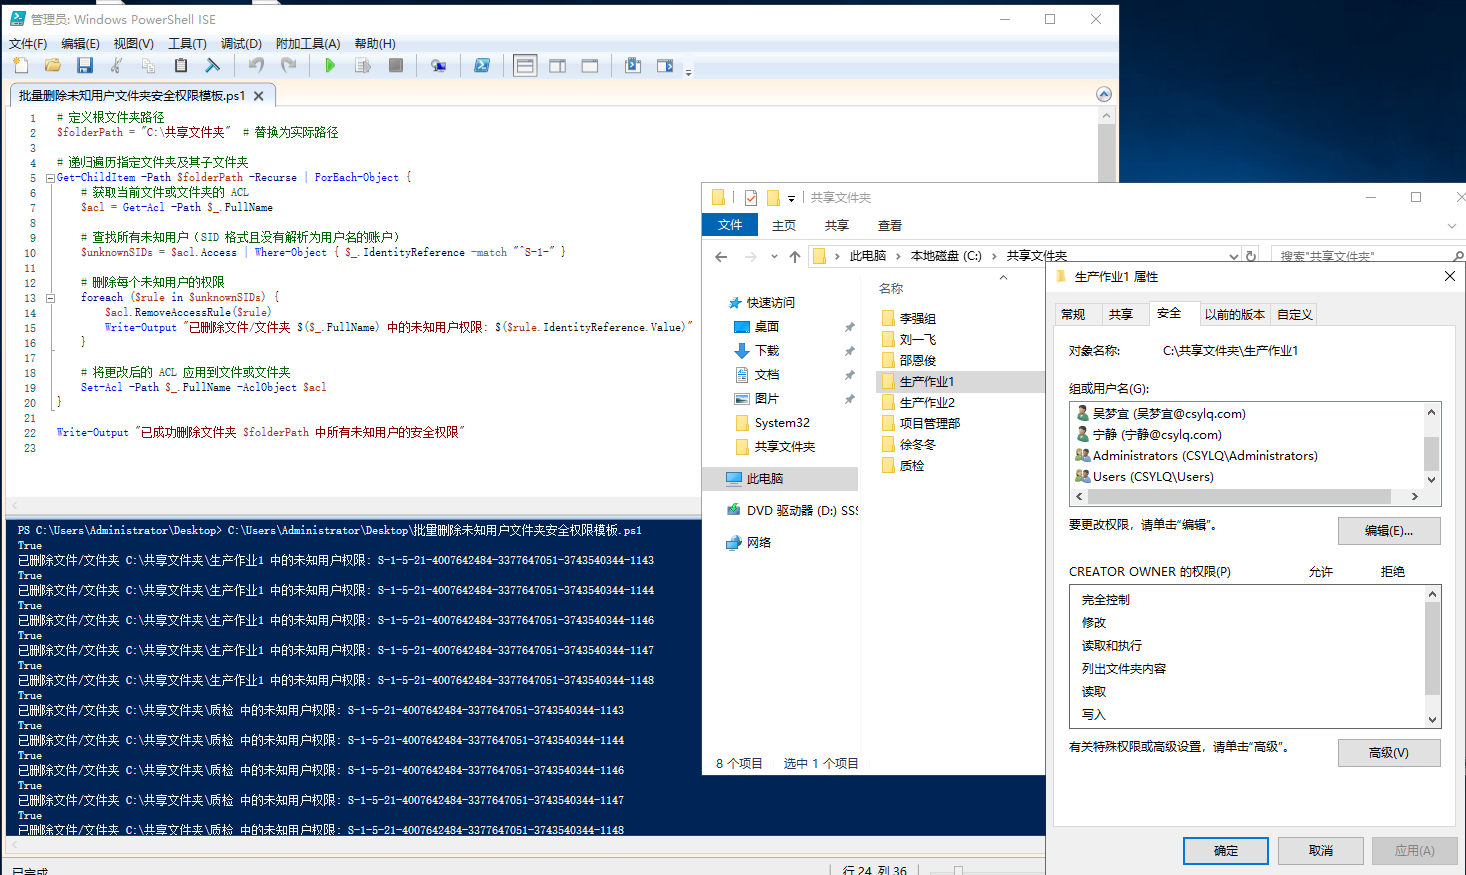The height and width of the screenshot is (875, 1466).
Task: Click the 取消 button in properties dialog
Action: point(1321,851)
